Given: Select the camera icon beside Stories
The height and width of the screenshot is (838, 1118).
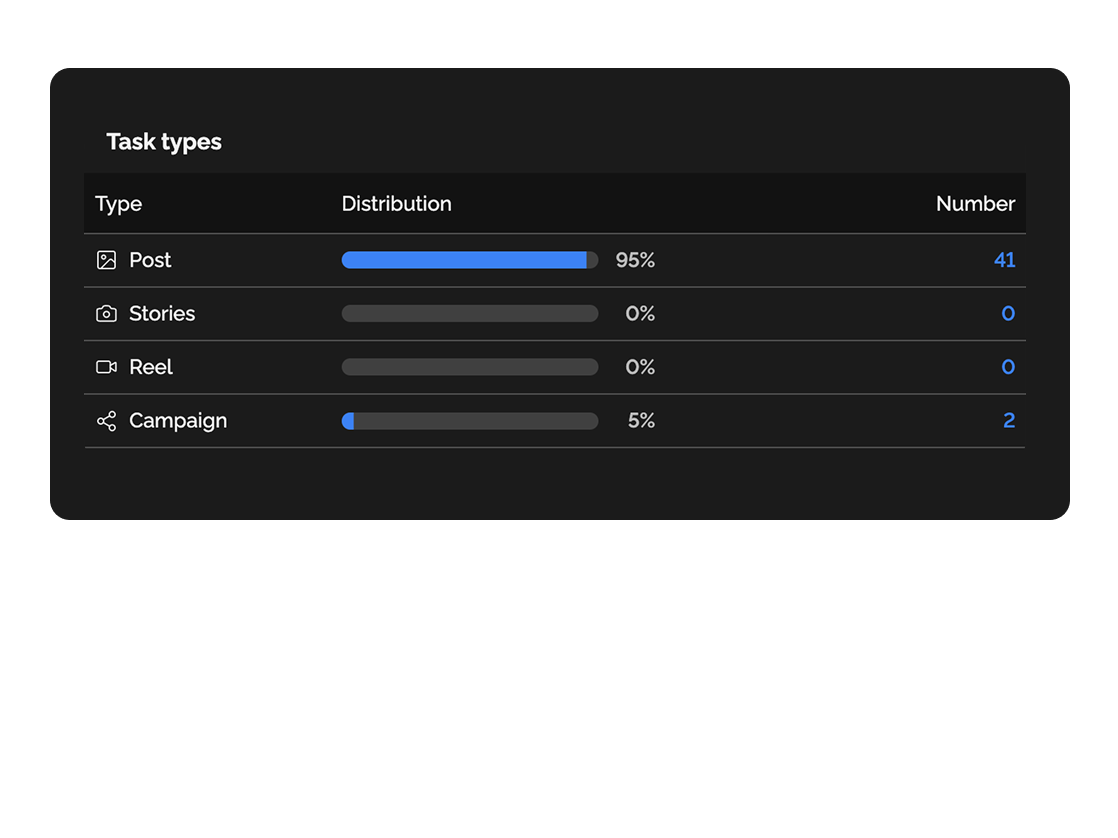Looking at the screenshot, I should click(x=106, y=313).
